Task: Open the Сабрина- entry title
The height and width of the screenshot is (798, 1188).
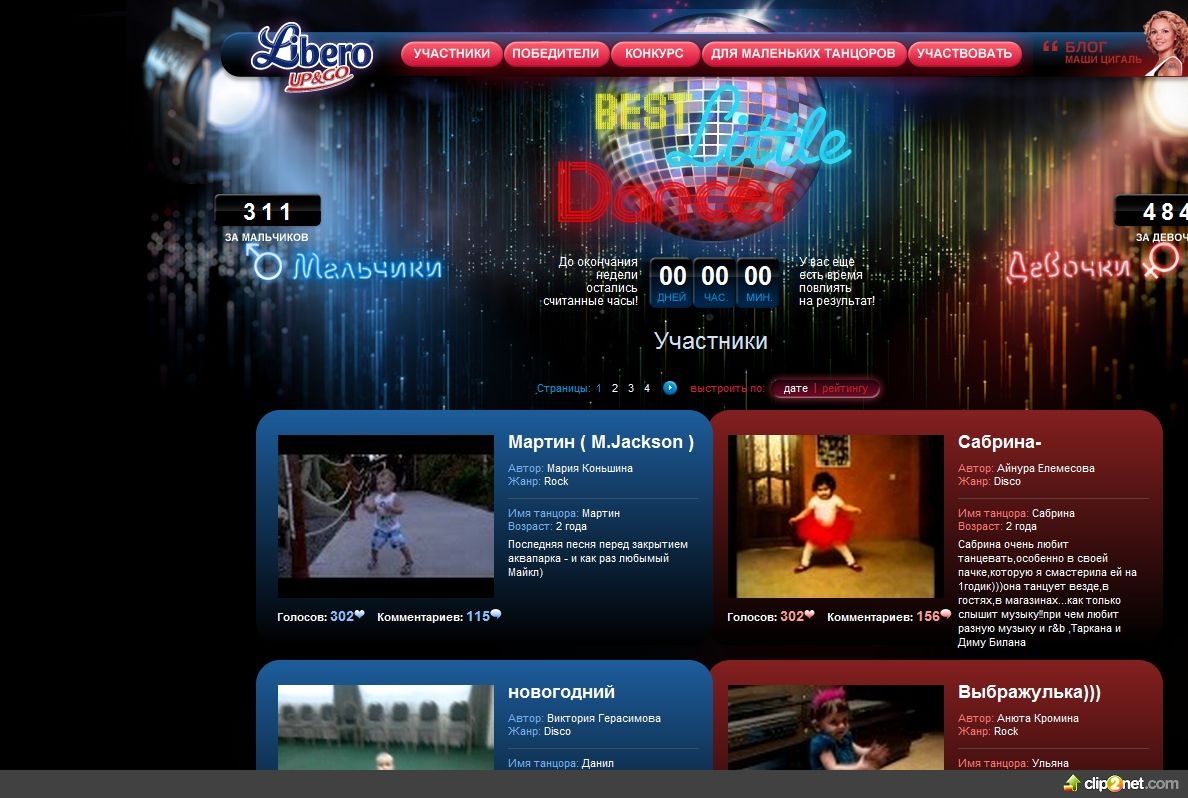Action: pos(999,442)
